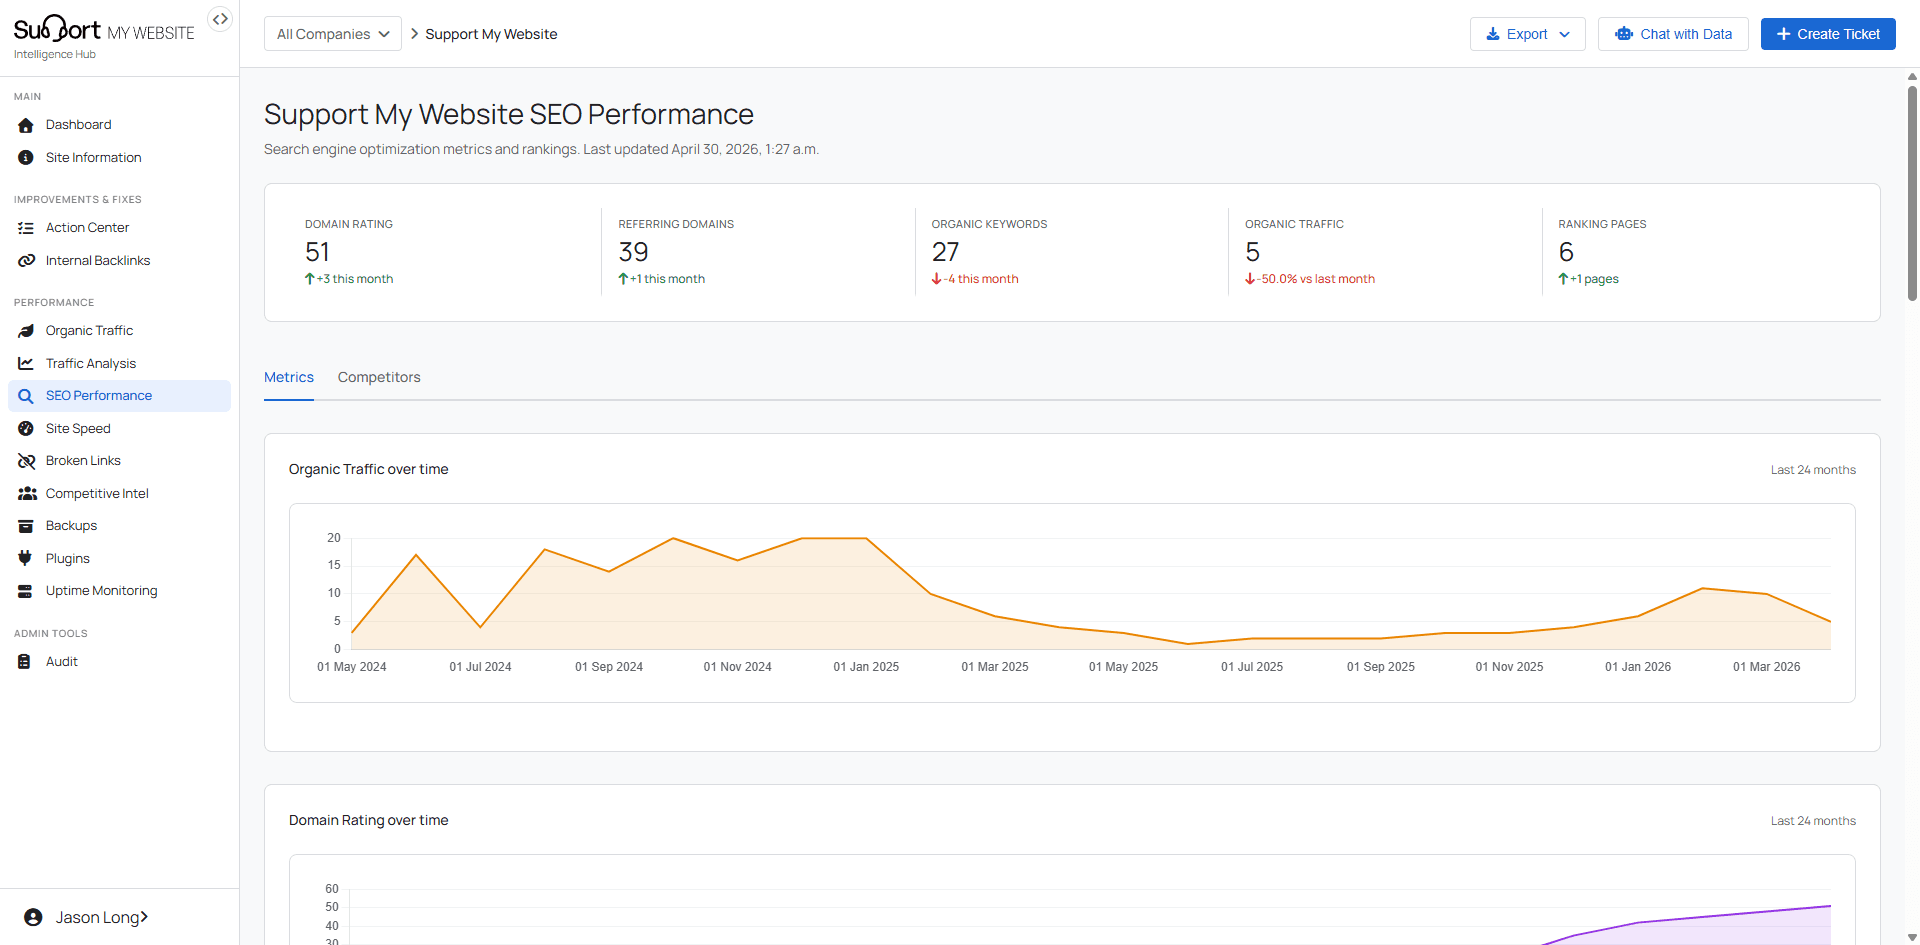The height and width of the screenshot is (945, 1920).
Task: Click 'Last 24 months' on Organic Traffic chart
Action: pyautogui.click(x=1813, y=470)
